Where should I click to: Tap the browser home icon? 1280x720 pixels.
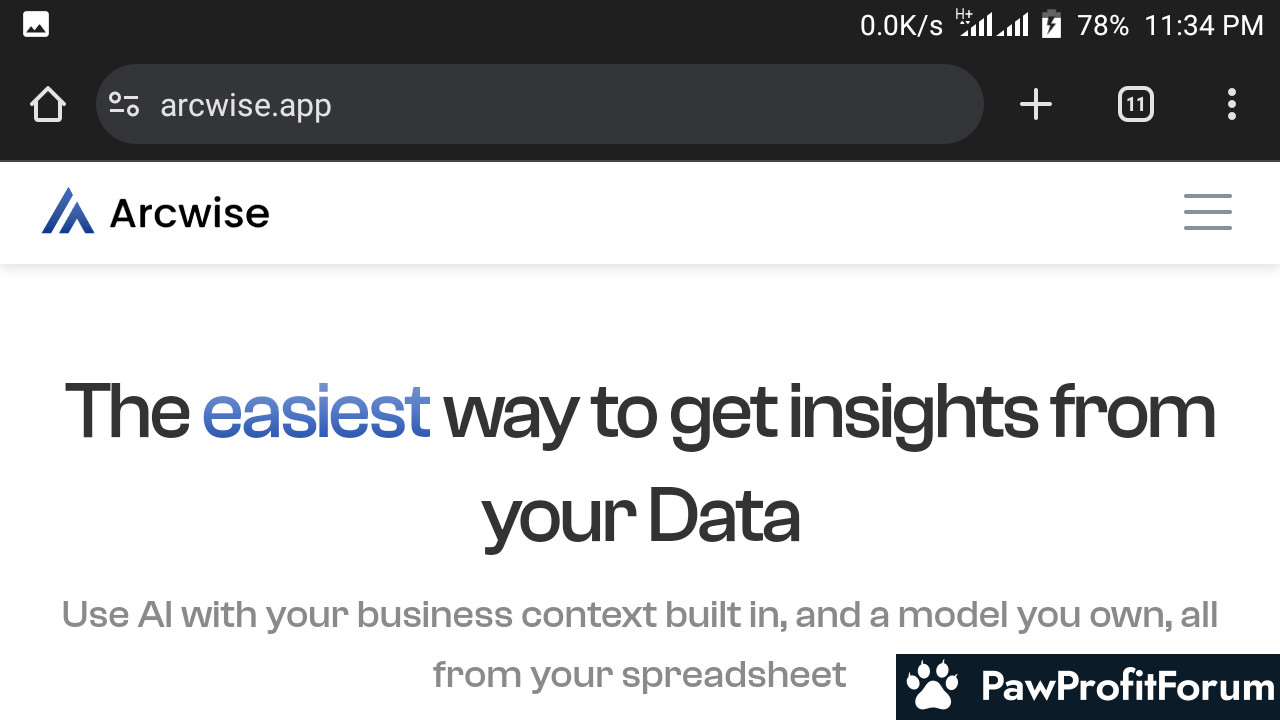pos(47,104)
